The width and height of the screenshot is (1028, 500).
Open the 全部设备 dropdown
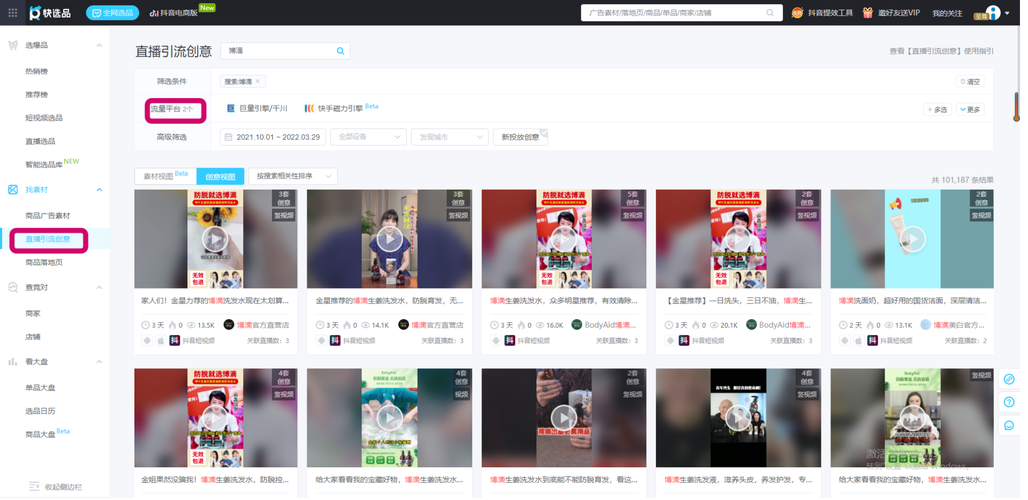pos(368,137)
